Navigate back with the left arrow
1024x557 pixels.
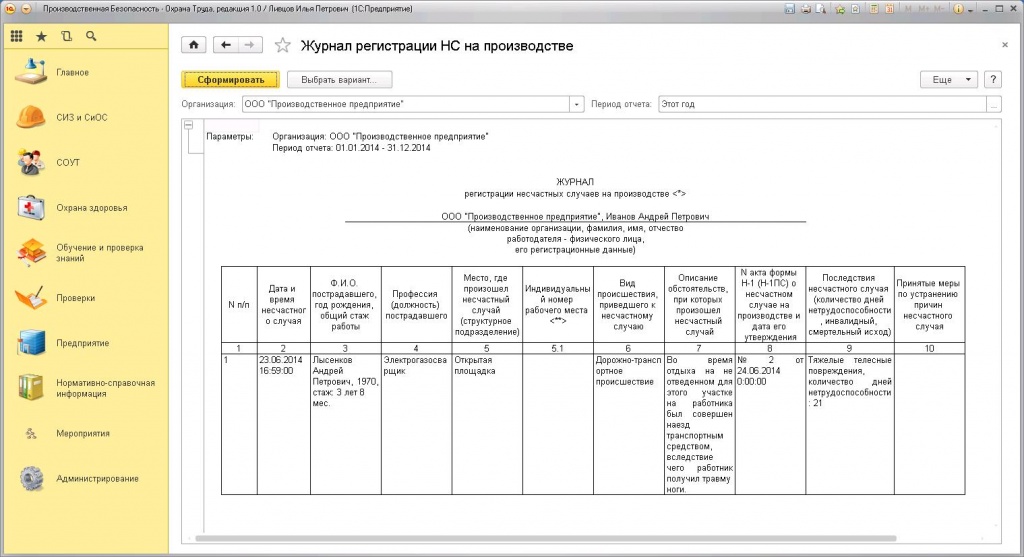pos(226,45)
